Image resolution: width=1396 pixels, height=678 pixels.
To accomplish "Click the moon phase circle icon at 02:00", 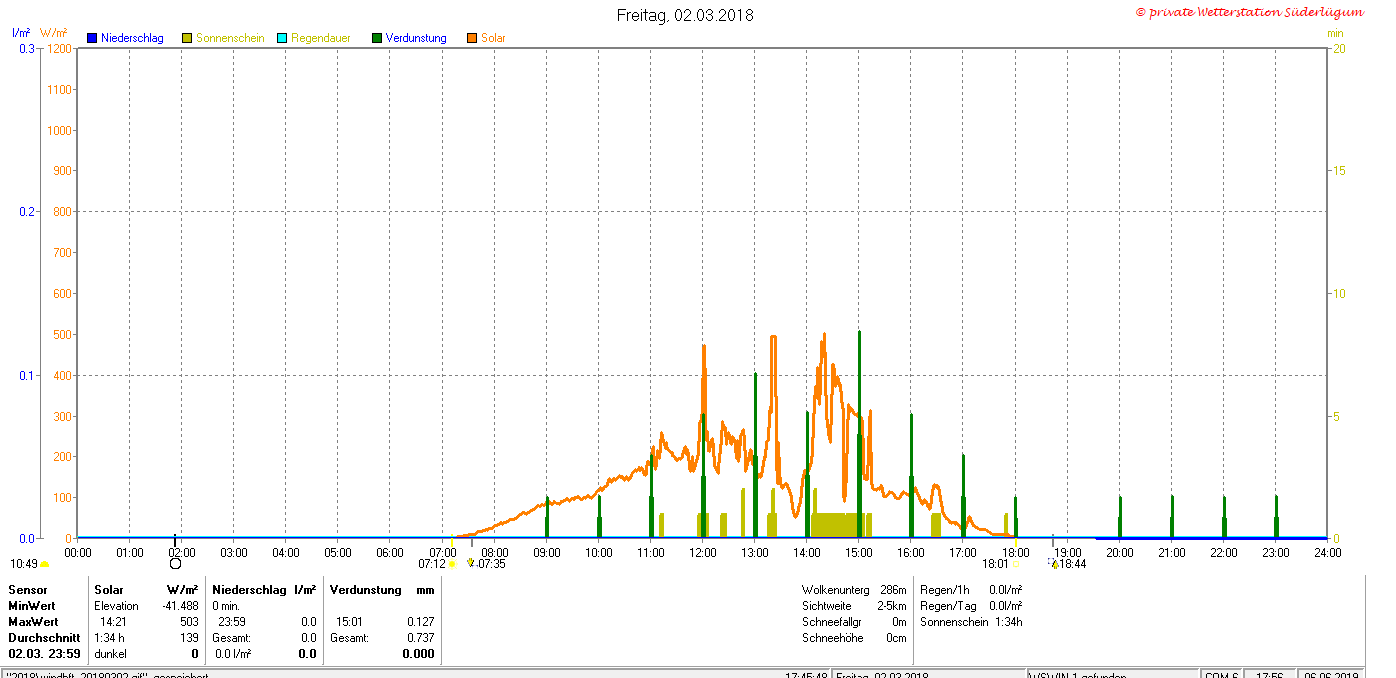I will click(176, 564).
